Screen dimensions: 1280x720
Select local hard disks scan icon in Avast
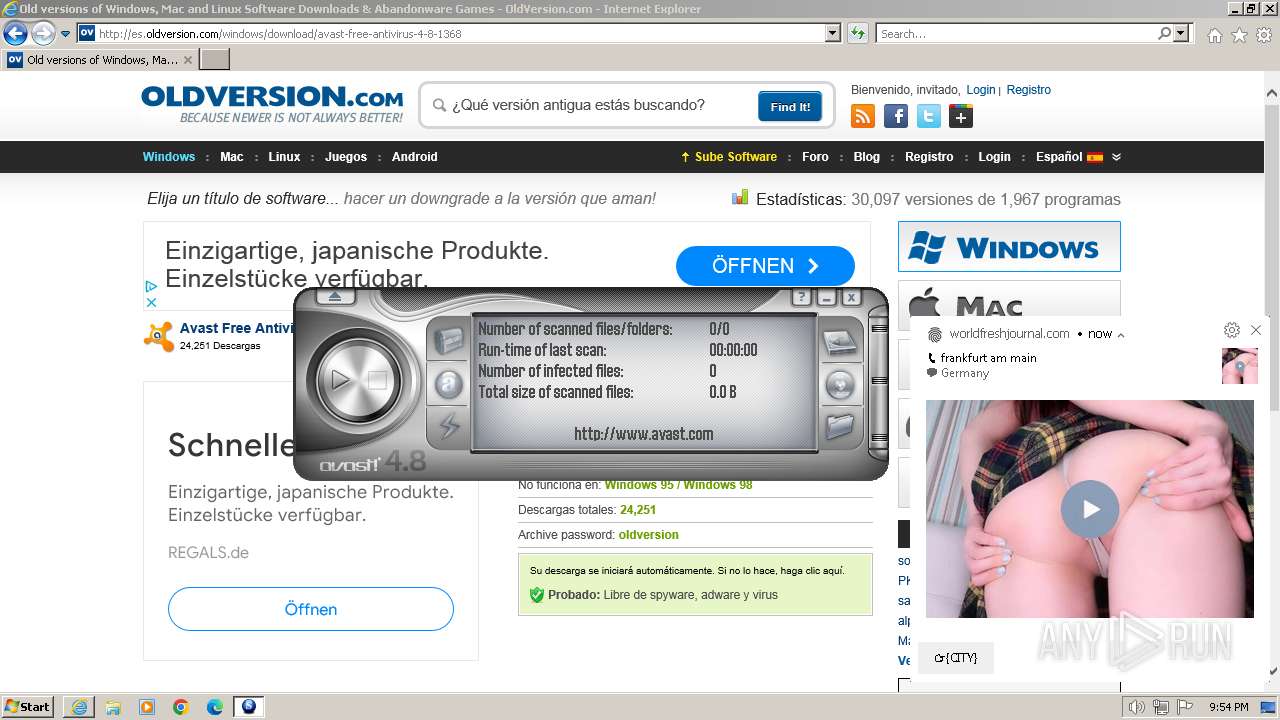(x=839, y=343)
